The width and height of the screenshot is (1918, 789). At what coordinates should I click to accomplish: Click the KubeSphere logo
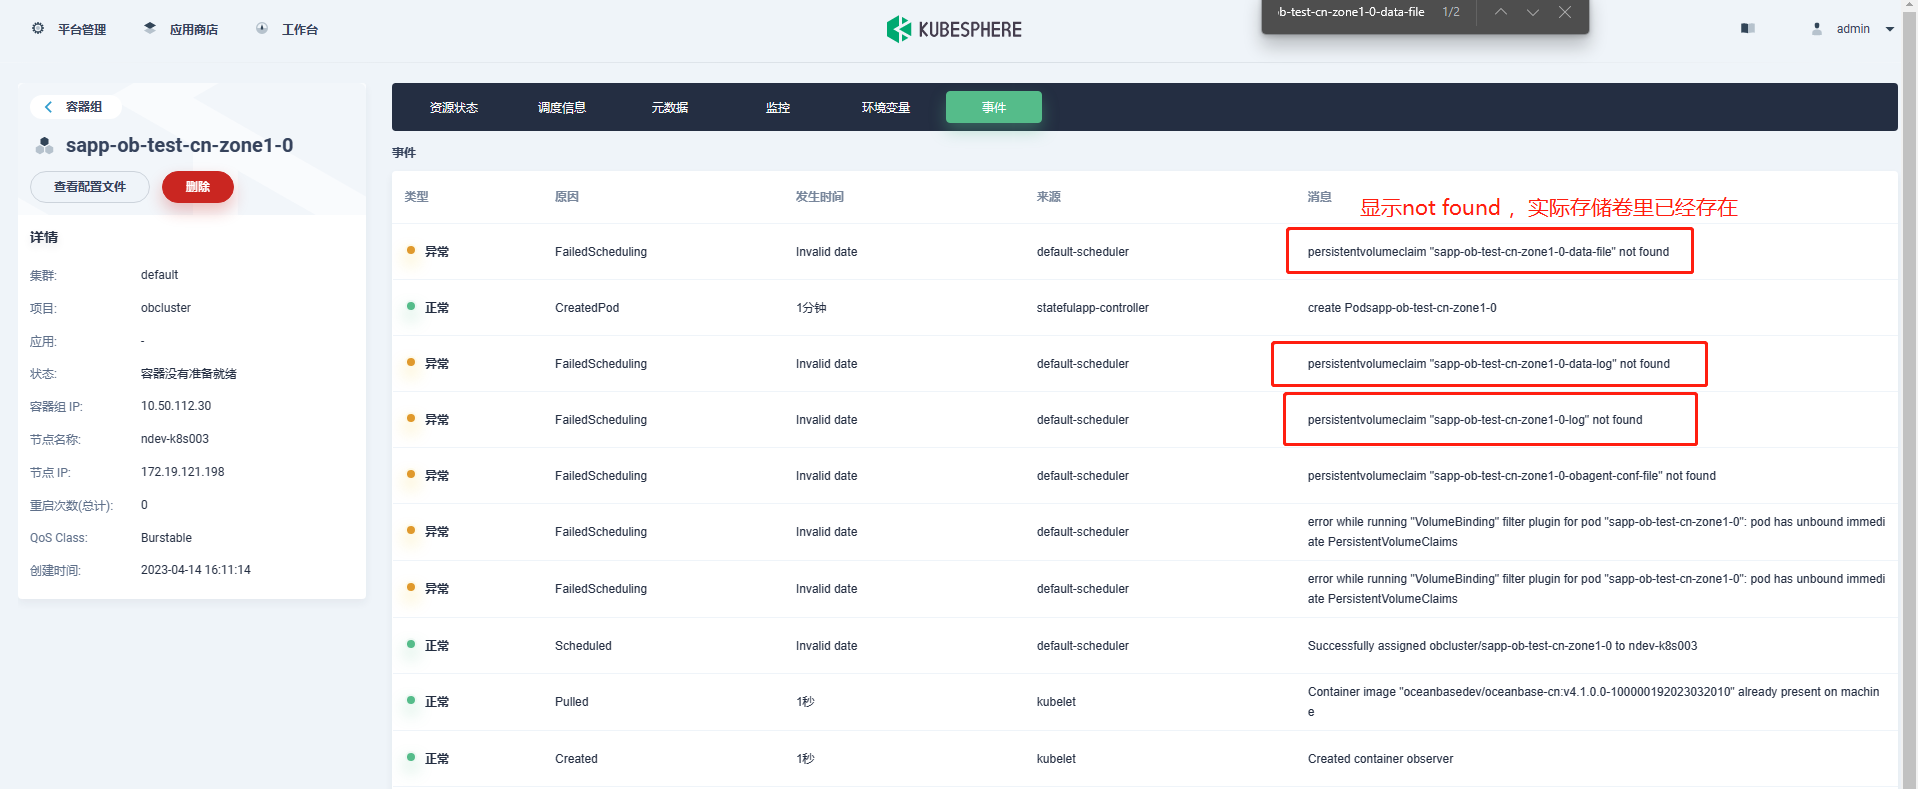(x=954, y=29)
